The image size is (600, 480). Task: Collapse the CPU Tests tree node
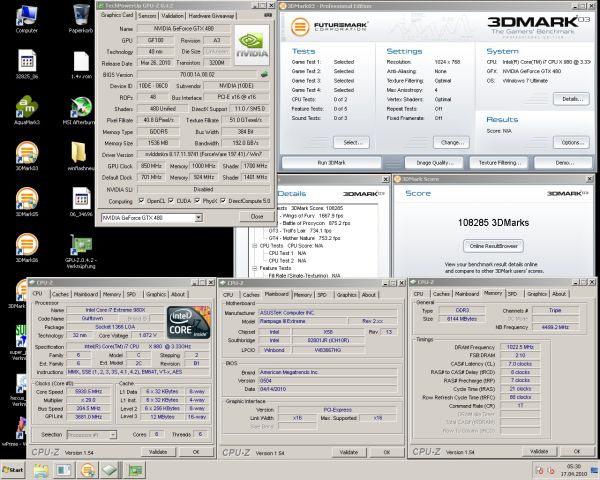point(255,246)
